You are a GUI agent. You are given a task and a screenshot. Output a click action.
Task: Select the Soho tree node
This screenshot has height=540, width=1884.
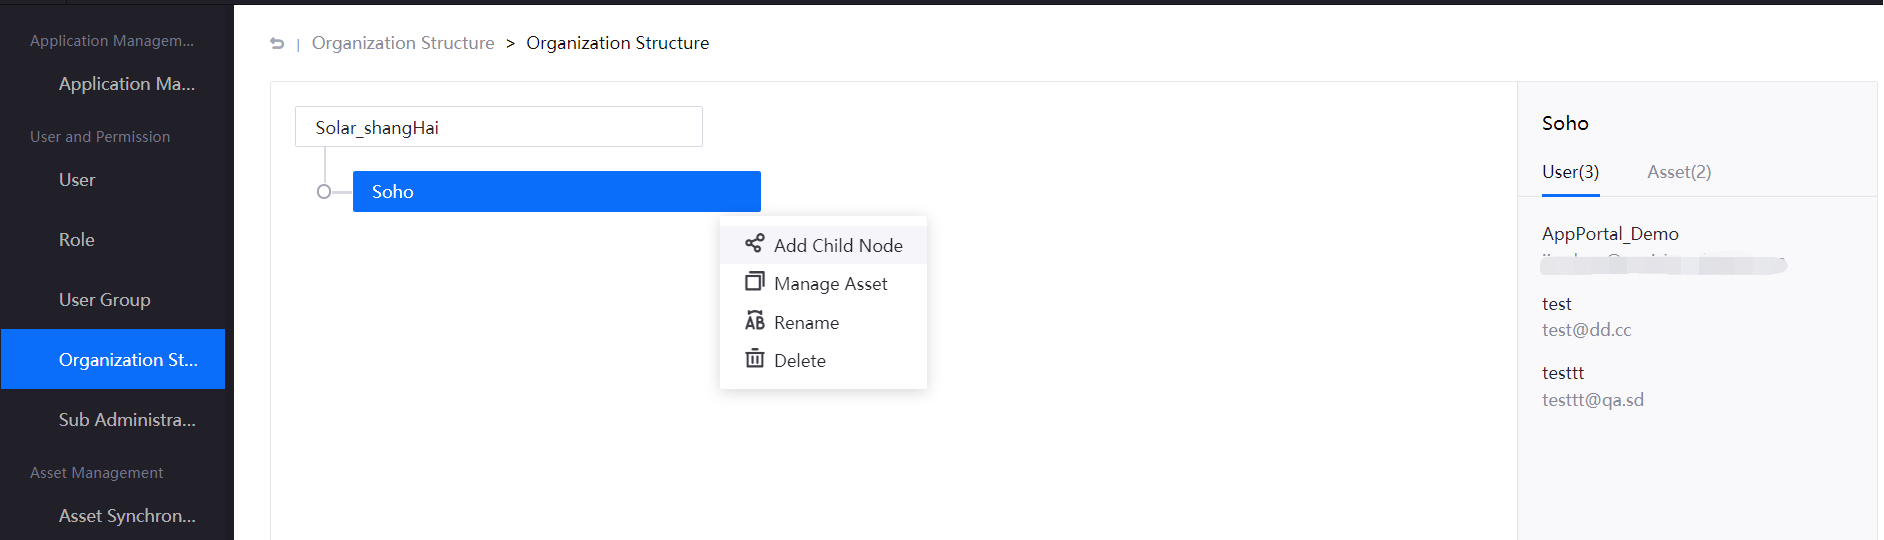coord(556,192)
